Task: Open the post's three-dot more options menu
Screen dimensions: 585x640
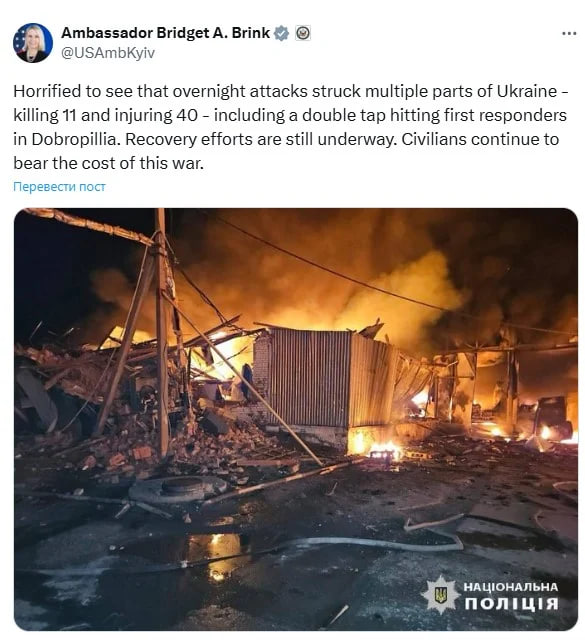Action: point(569,33)
